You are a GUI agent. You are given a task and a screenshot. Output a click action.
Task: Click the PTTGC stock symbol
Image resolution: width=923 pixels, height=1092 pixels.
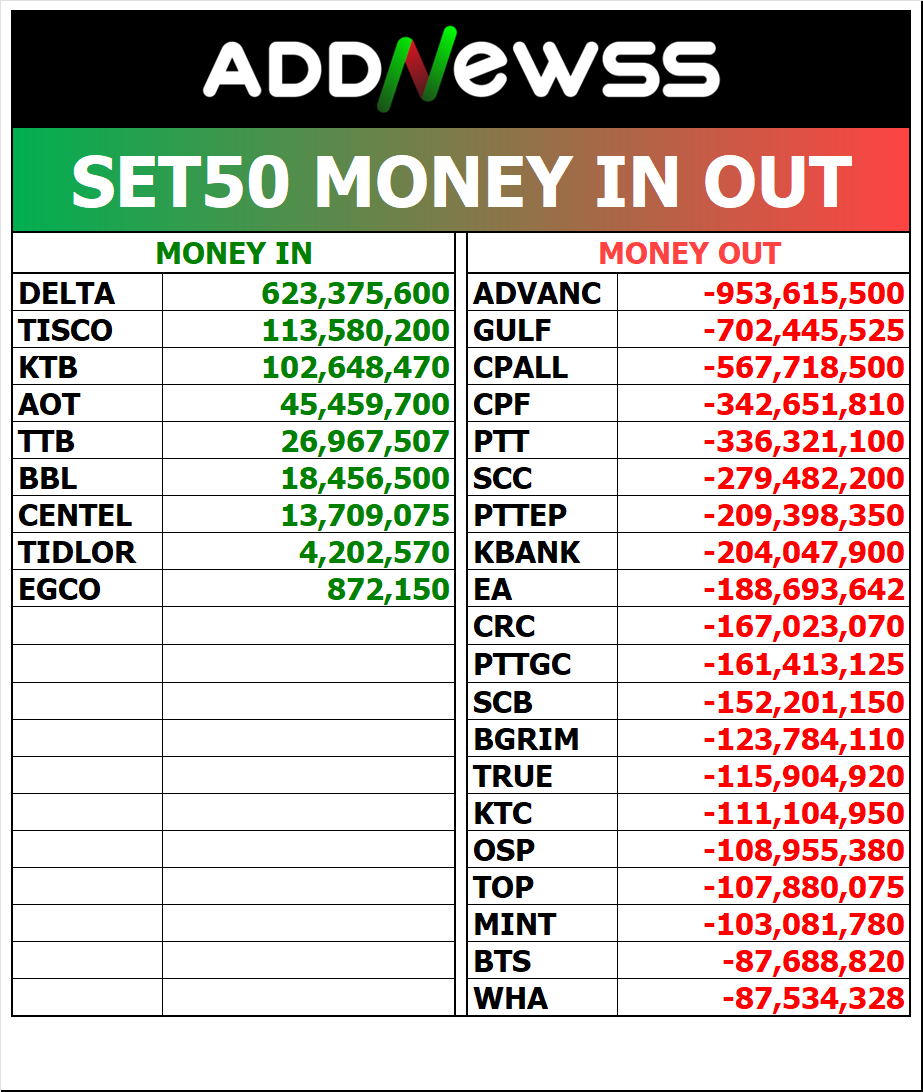[x=522, y=663]
